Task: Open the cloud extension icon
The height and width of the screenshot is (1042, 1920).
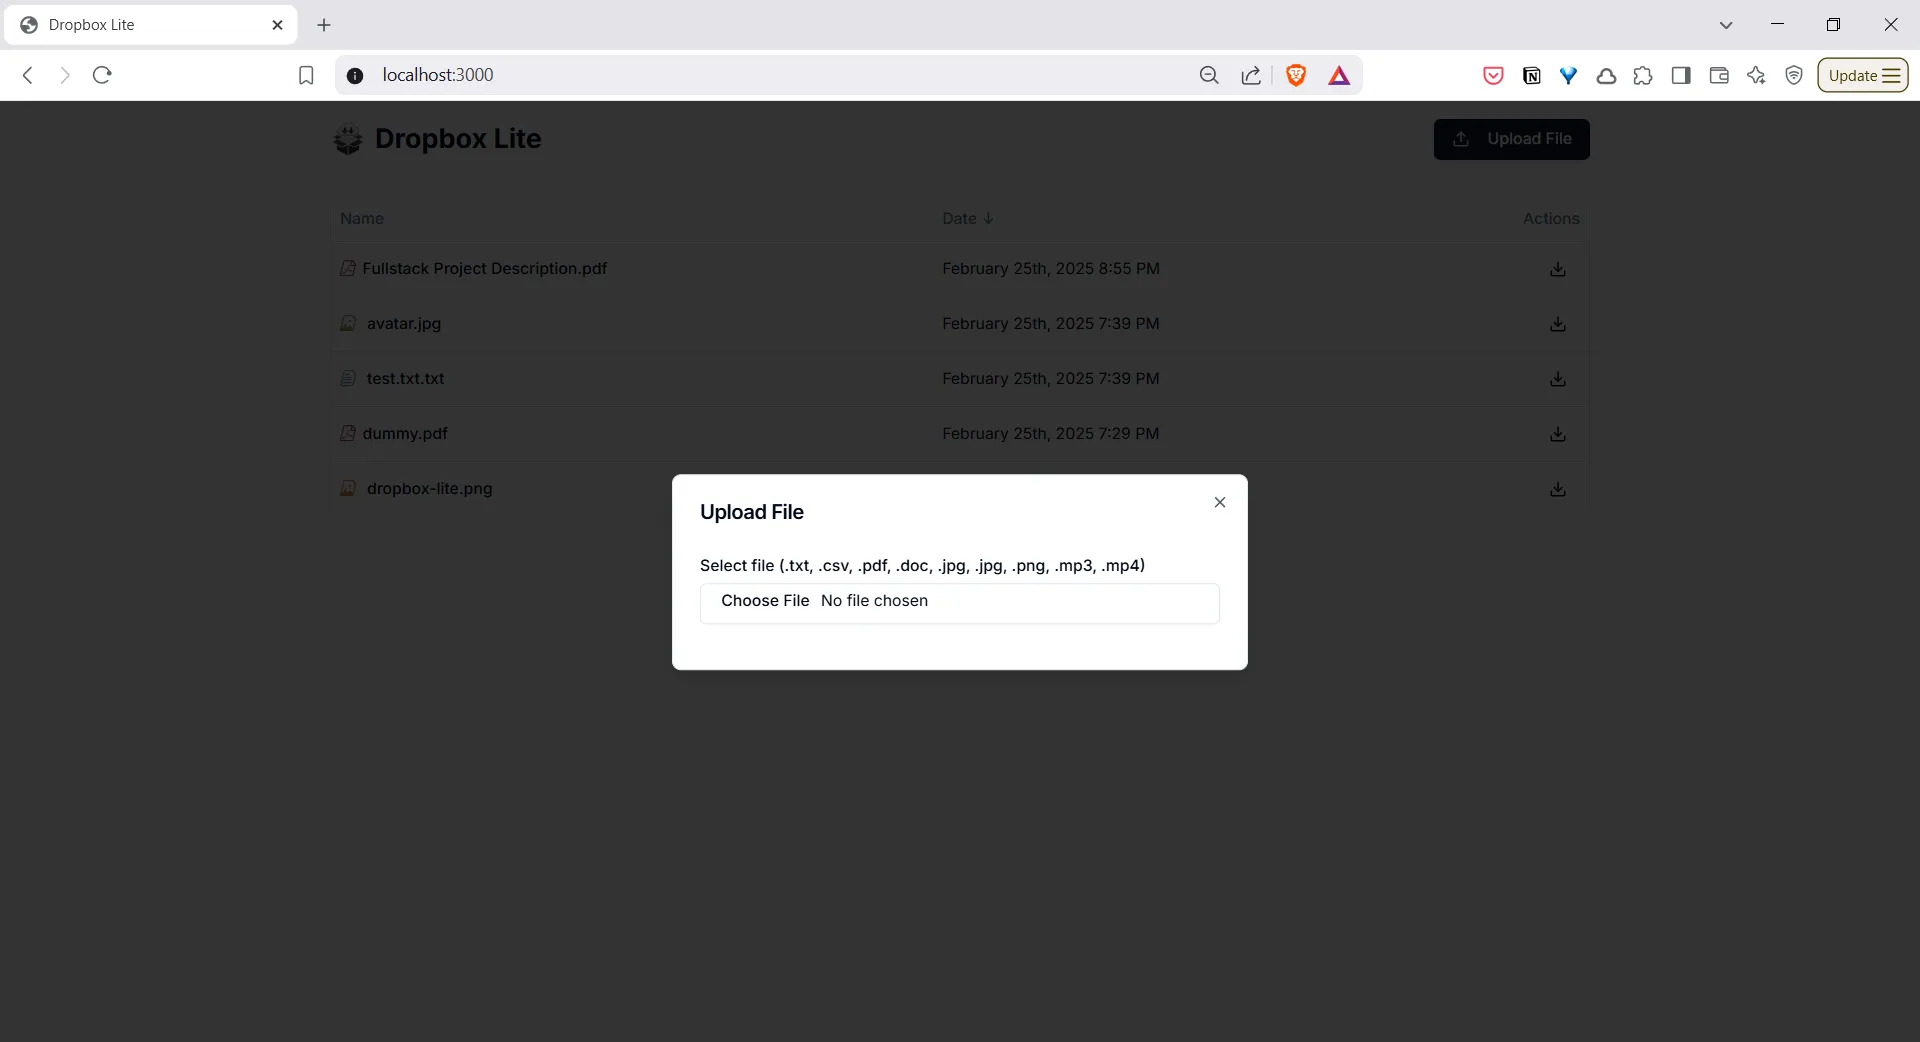Action: pos(1606,75)
